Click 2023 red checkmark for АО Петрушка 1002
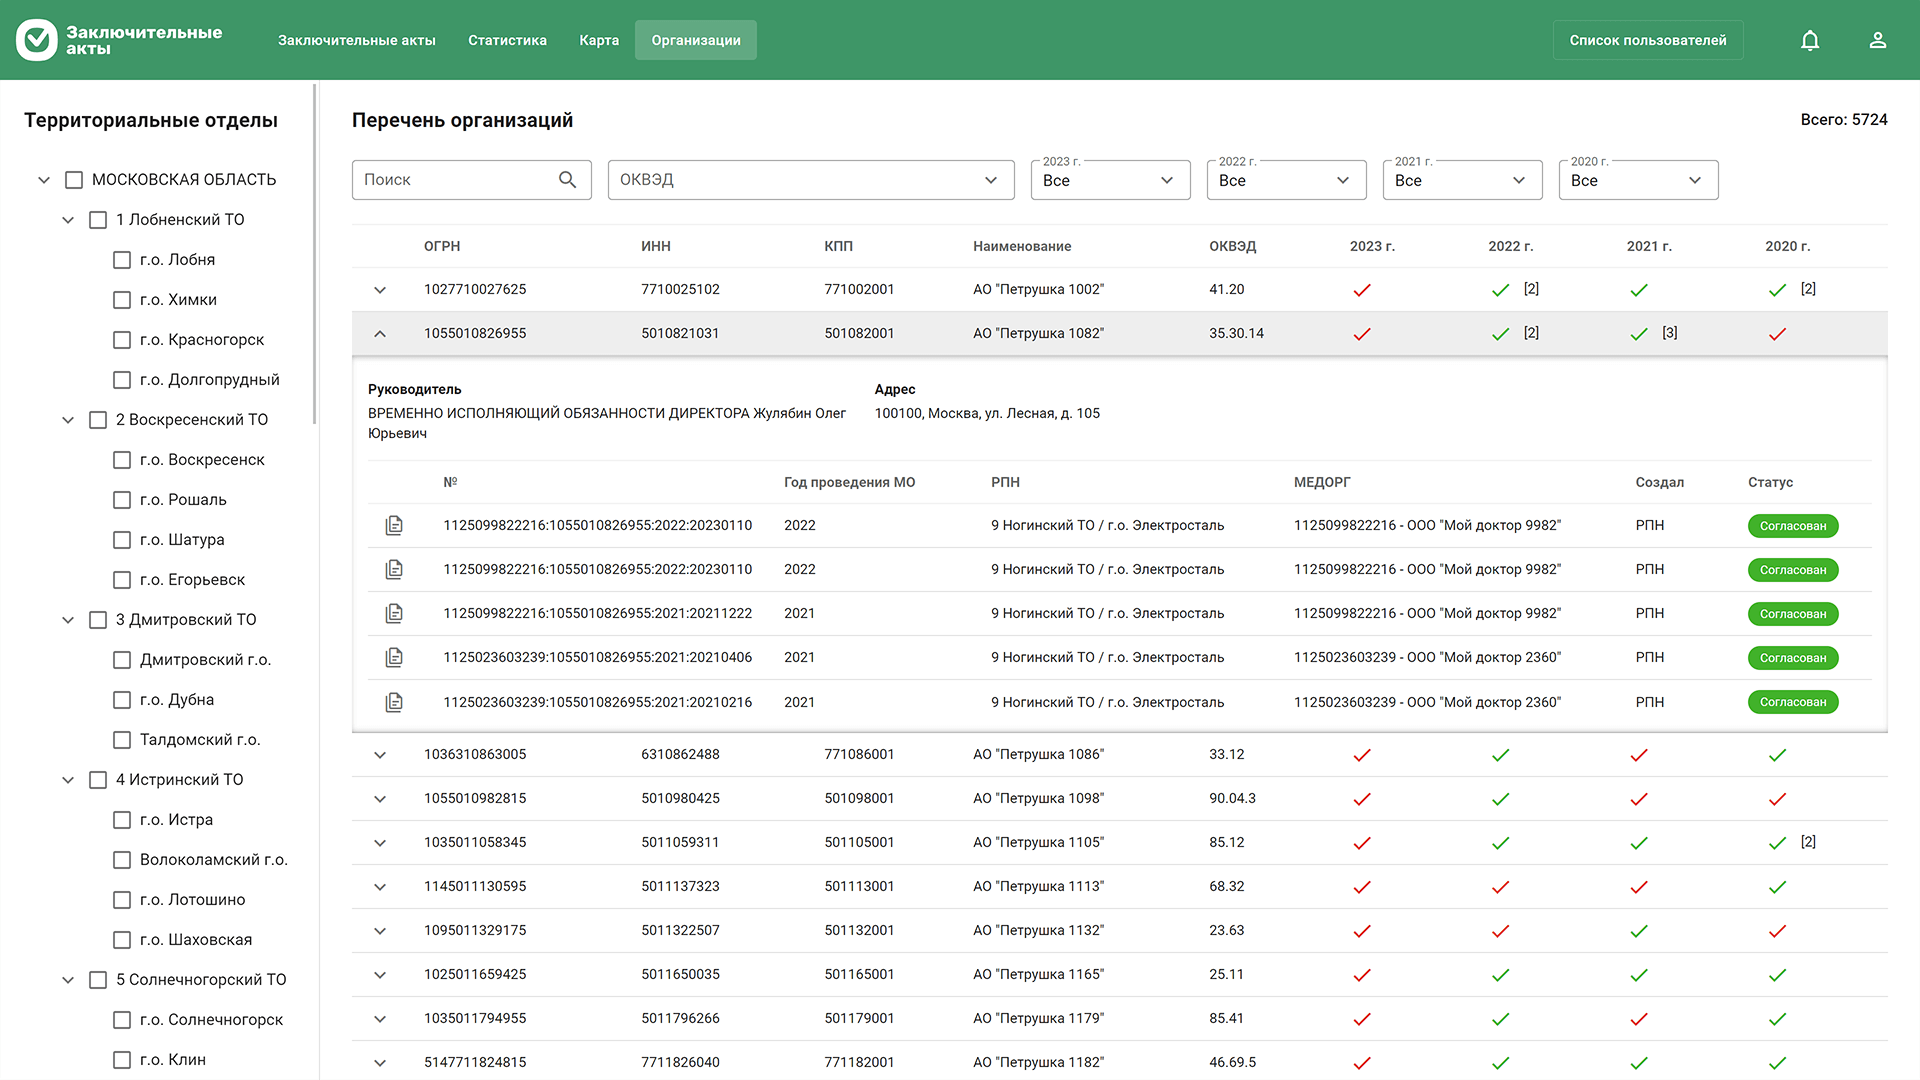 1362,290
